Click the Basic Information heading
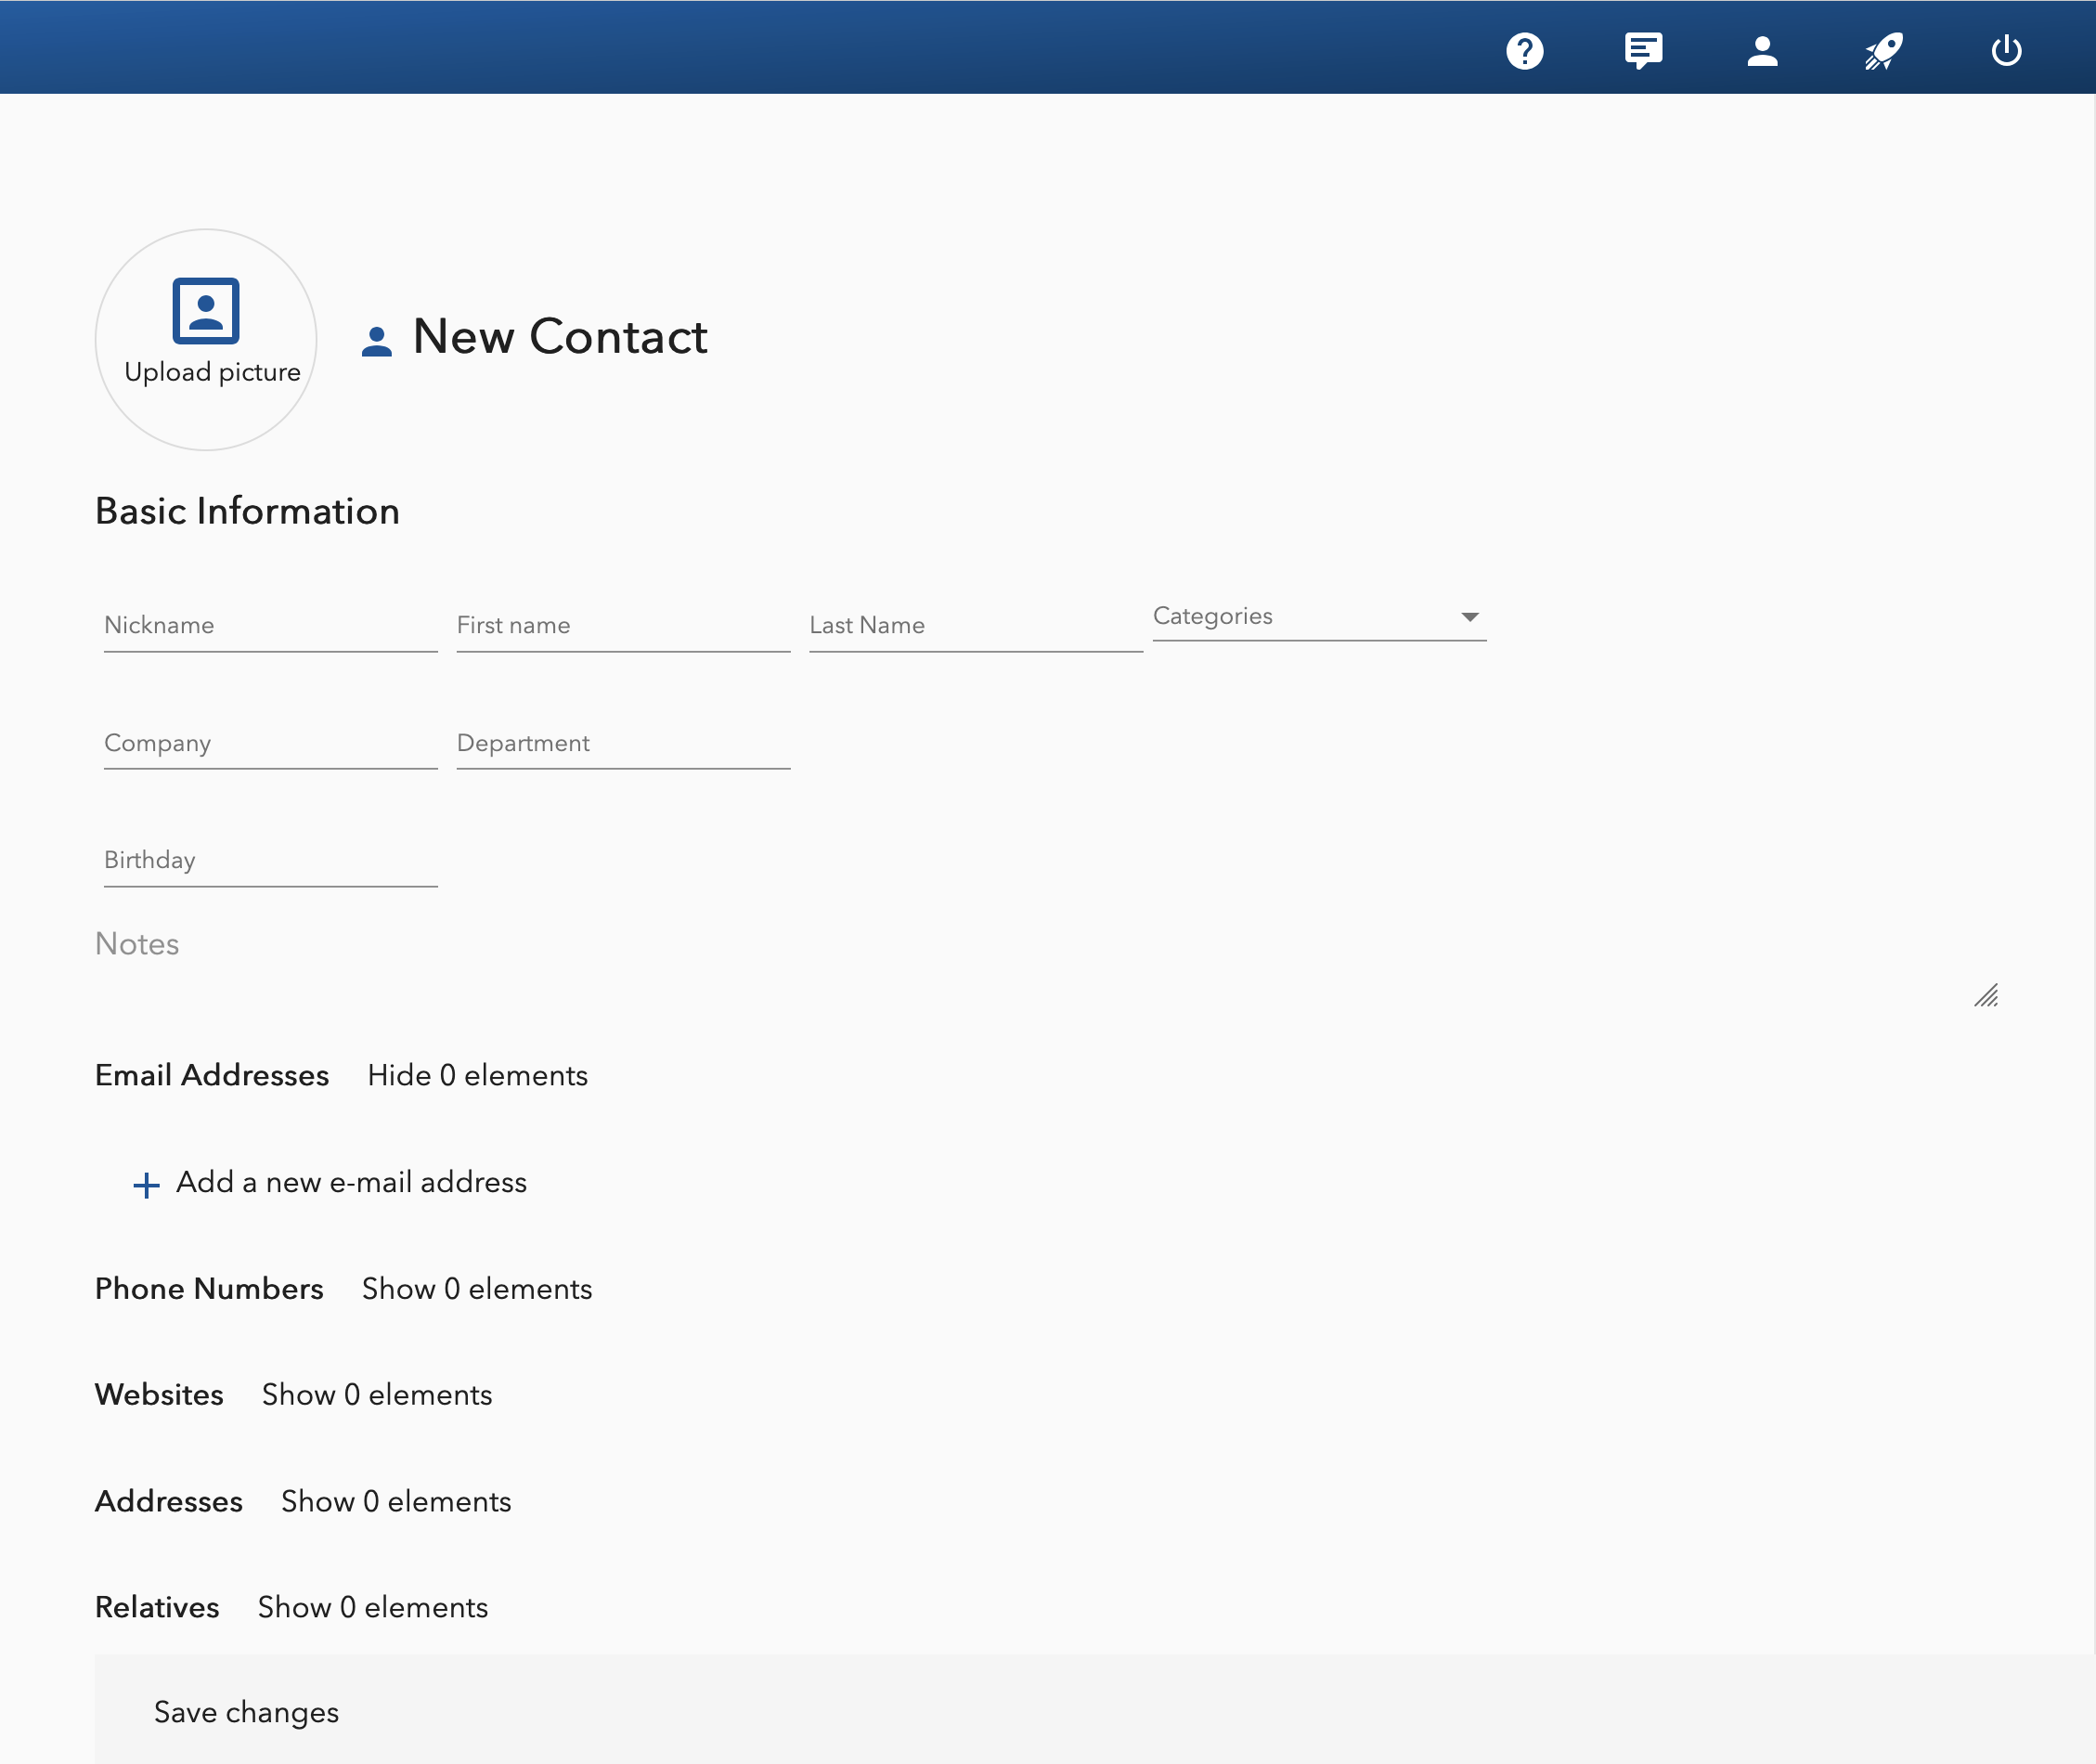Image resolution: width=2096 pixels, height=1764 pixels. [x=247, y=511]
